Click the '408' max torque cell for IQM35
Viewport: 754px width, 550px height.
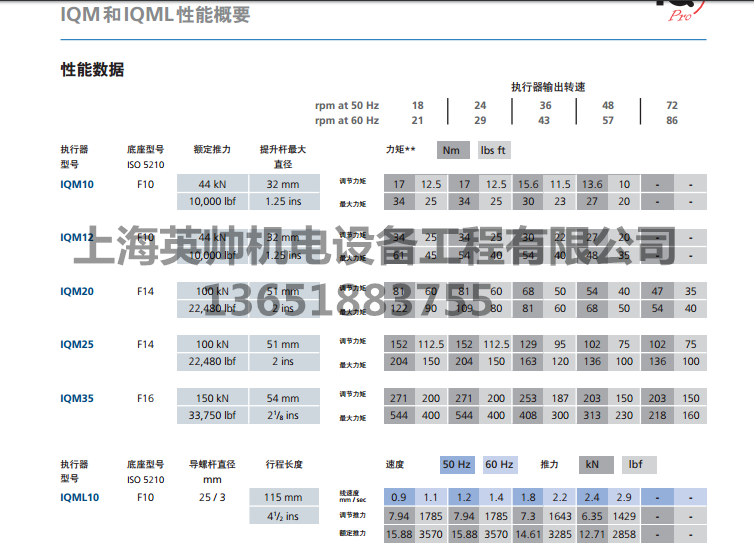coord(528,415)
